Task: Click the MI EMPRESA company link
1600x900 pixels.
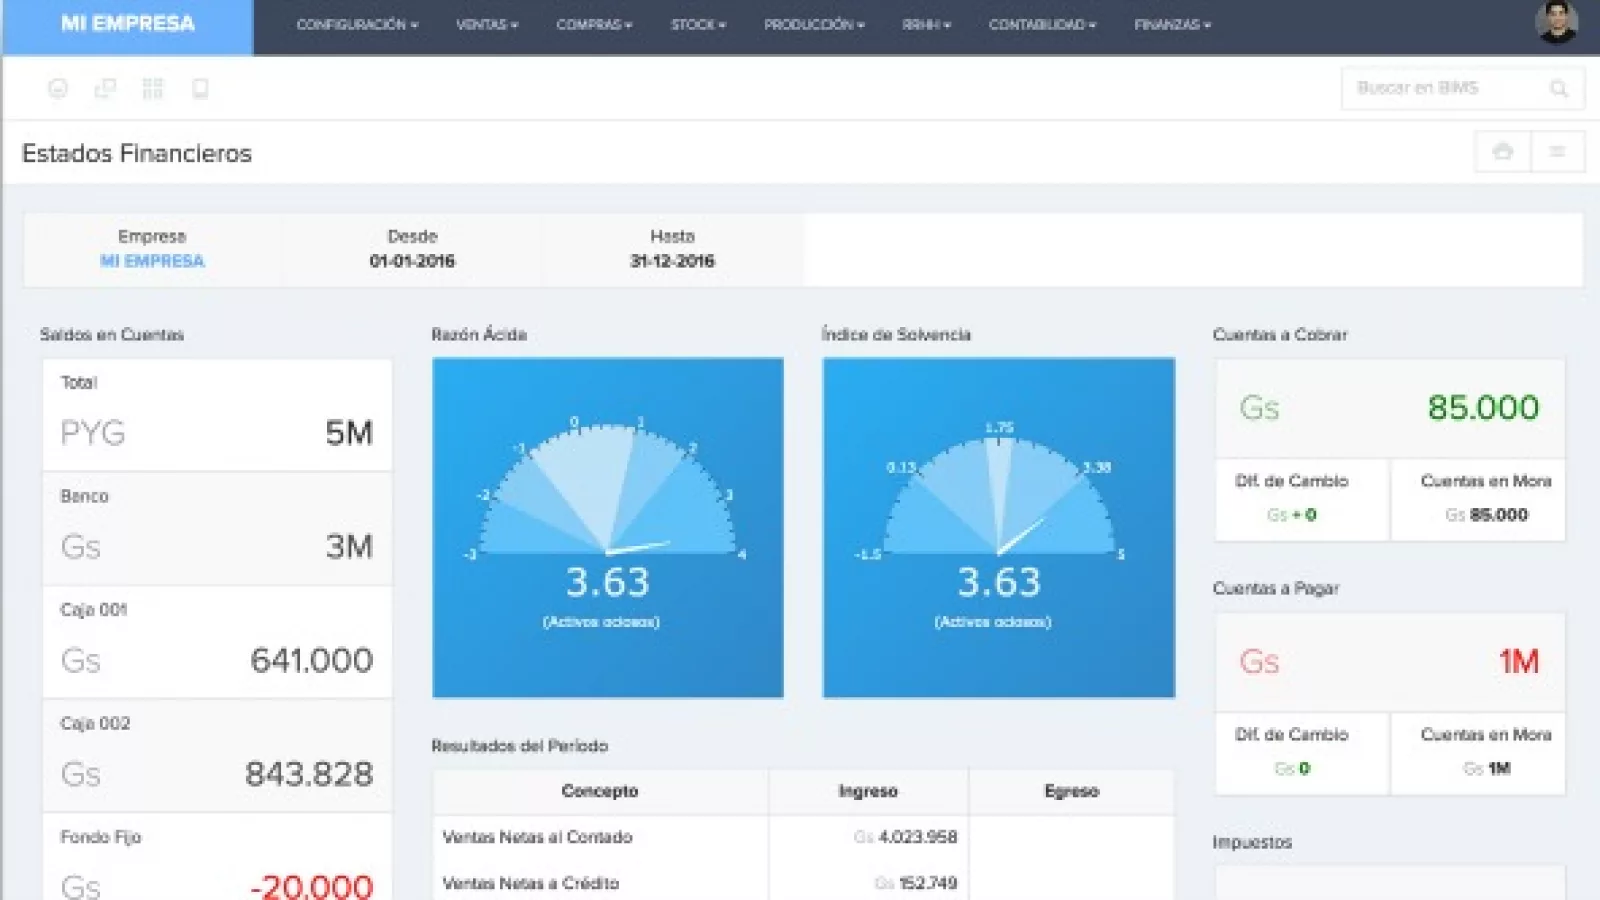Action: (x=152, y=261)
